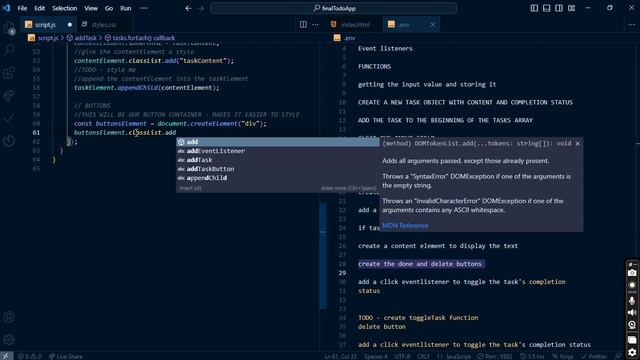Open the Go menu
This screenshot has width=640, height=360.
[109, 8]
